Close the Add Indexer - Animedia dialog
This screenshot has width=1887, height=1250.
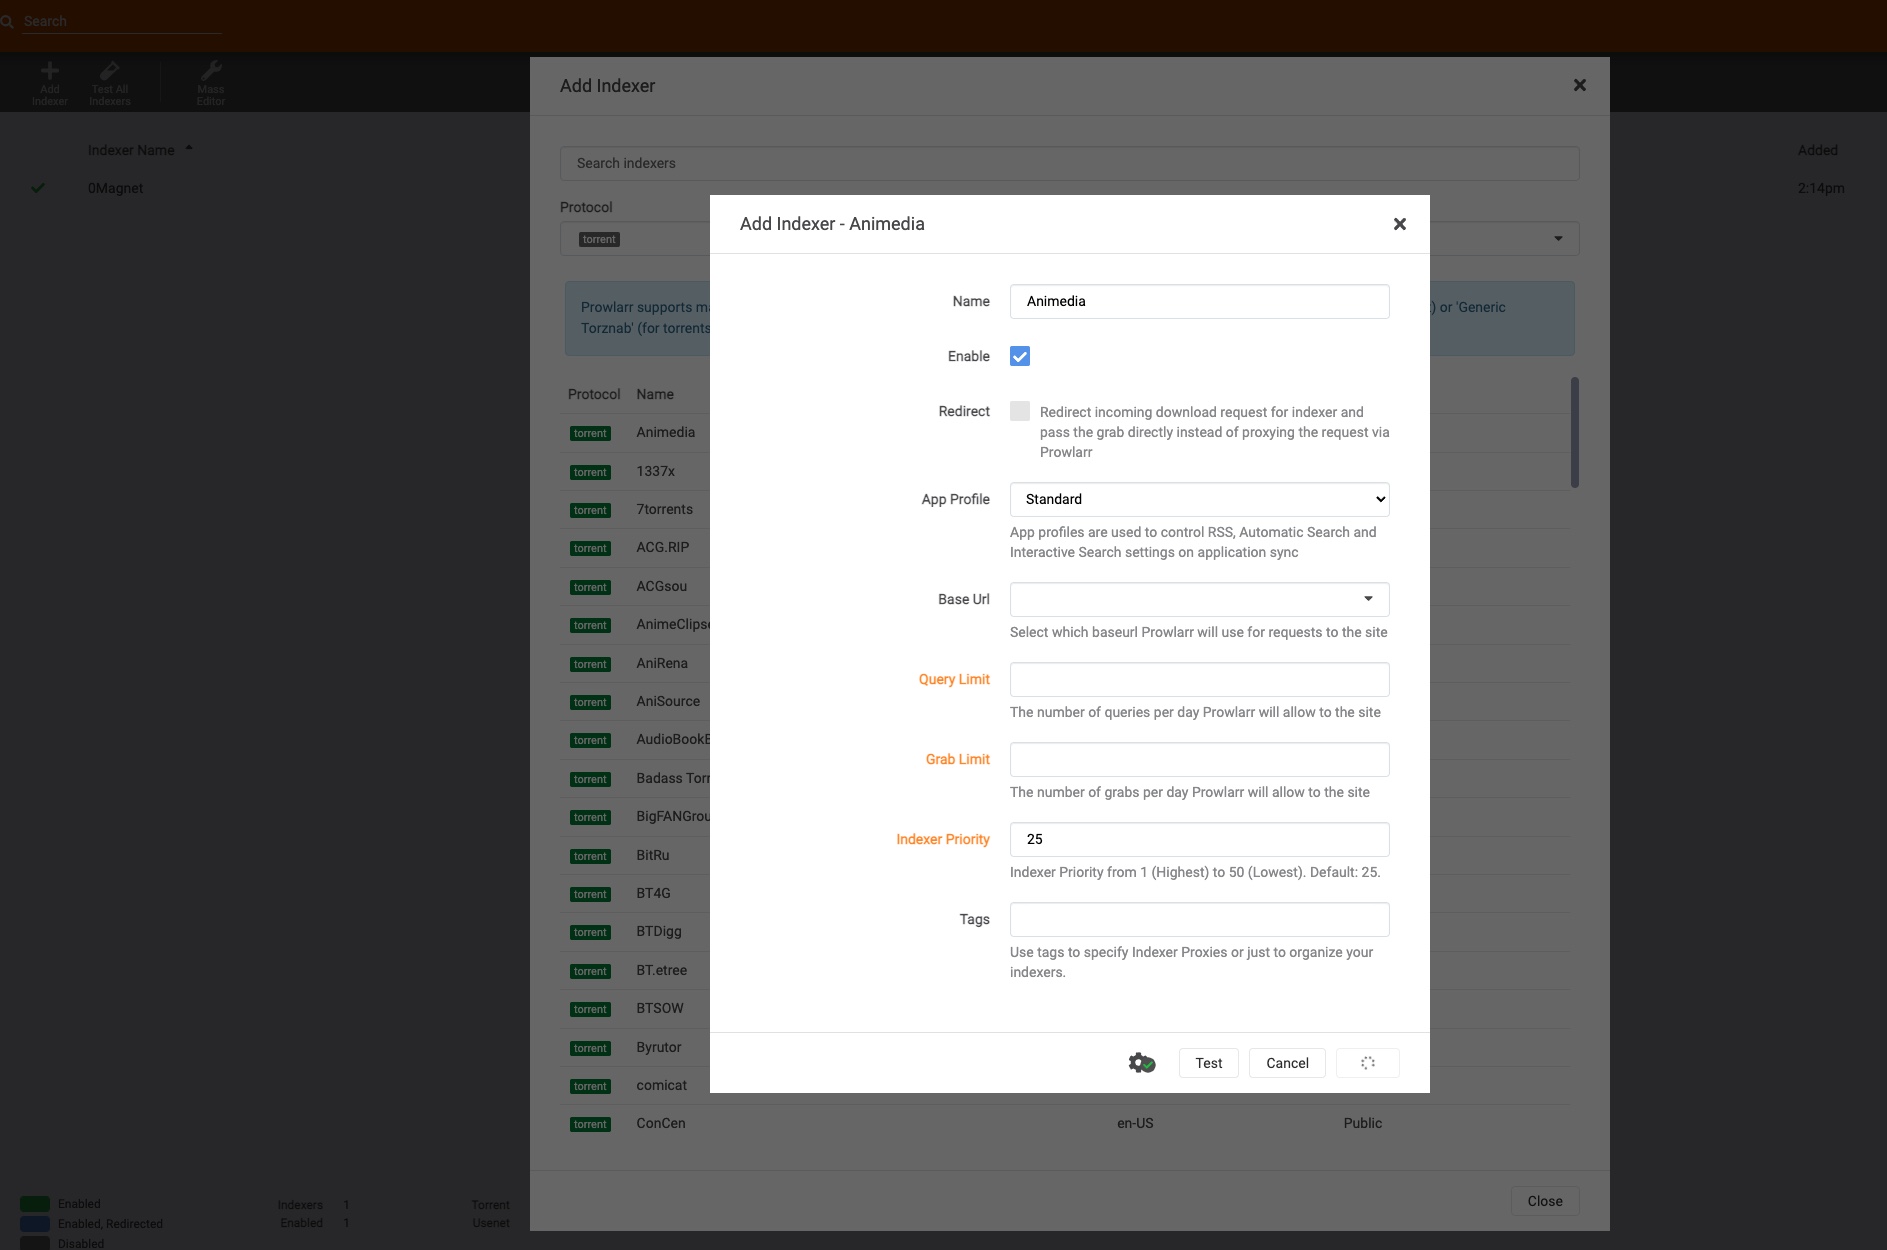[x=1400, y=224]
